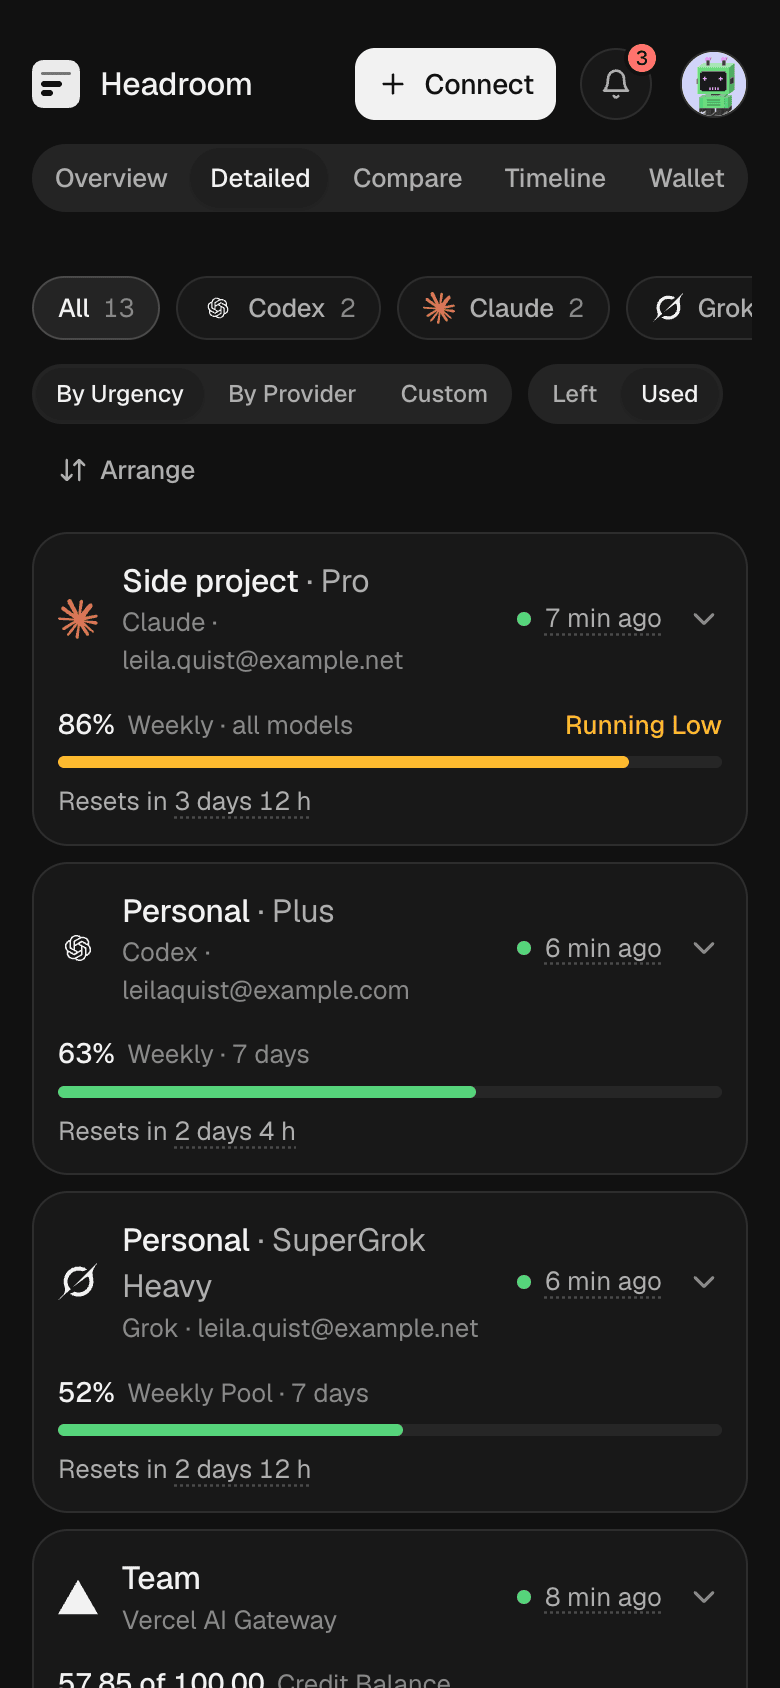Click the 7 min ago refresh timestamp
The height and width of the screenshot is (1688, 780).
(x=603, y=619)
